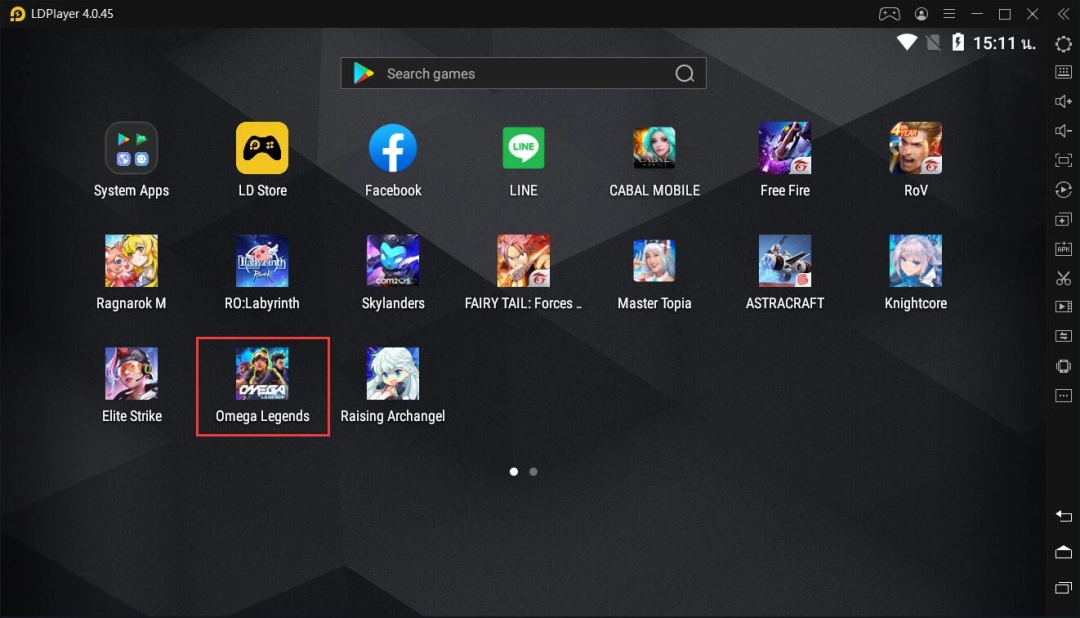The image size is (1080, 618).
Task: Toggle screen rotation
Action: 1063,189
